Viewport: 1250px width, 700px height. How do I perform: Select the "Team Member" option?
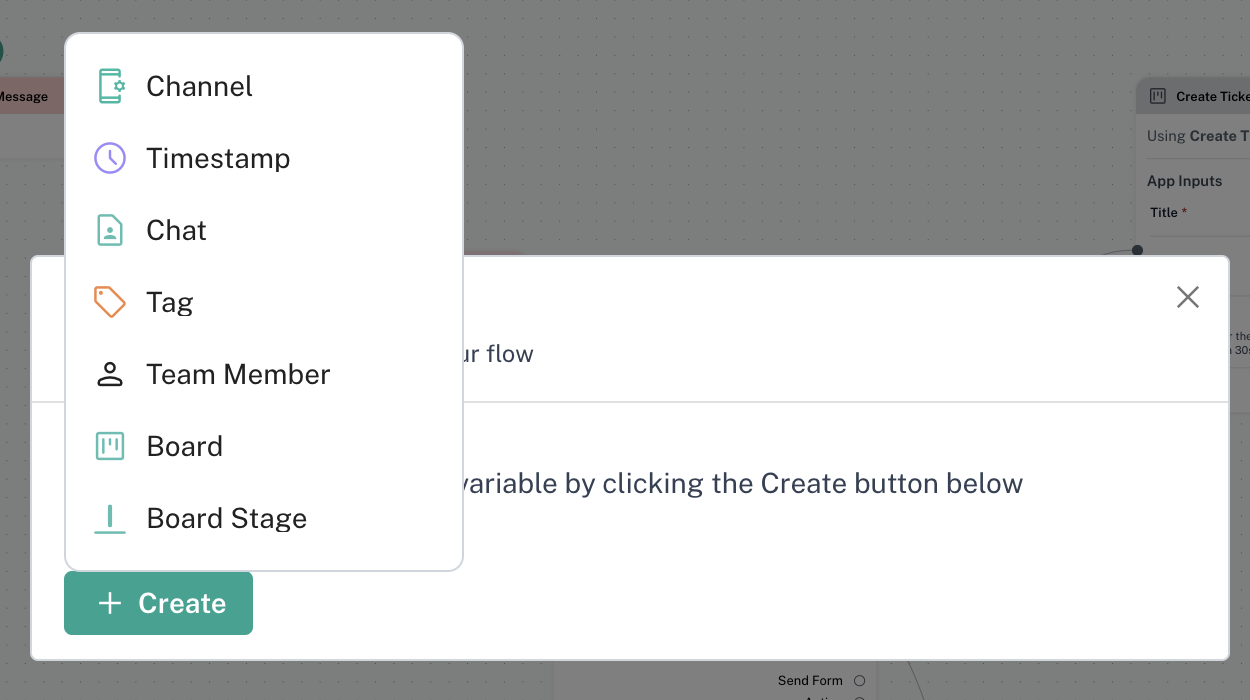click(x=238, y=374)
